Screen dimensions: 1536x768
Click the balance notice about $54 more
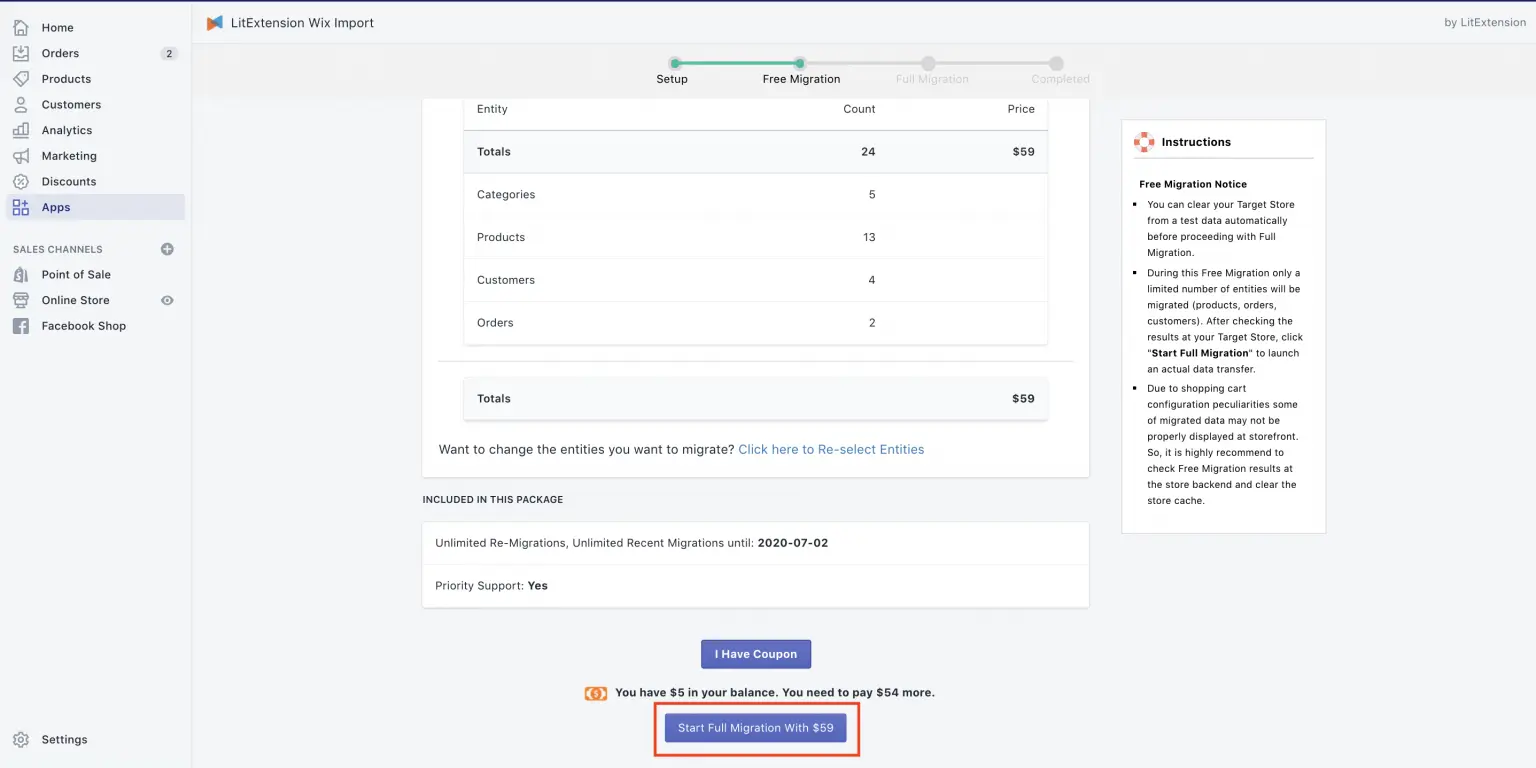coord(775,692)
